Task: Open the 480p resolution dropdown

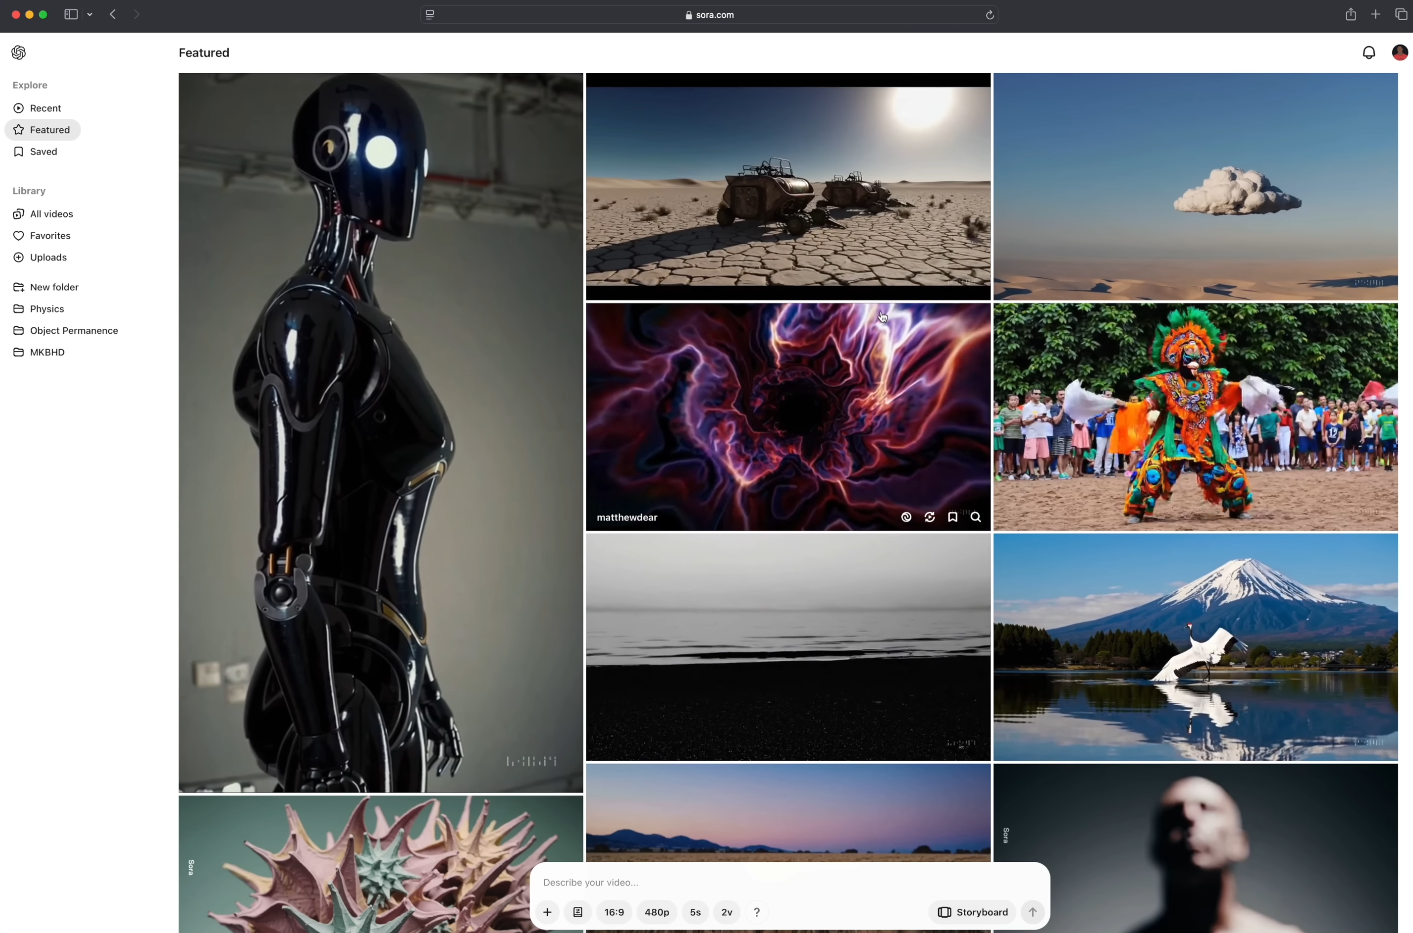Action: tap(657, 912)
